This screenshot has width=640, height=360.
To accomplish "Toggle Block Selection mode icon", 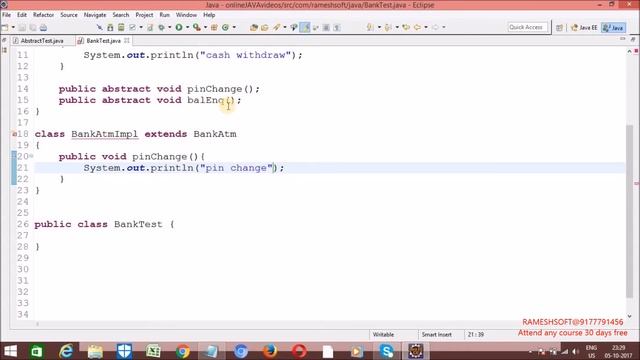I will pyautogui.click(x=326, y=27).
